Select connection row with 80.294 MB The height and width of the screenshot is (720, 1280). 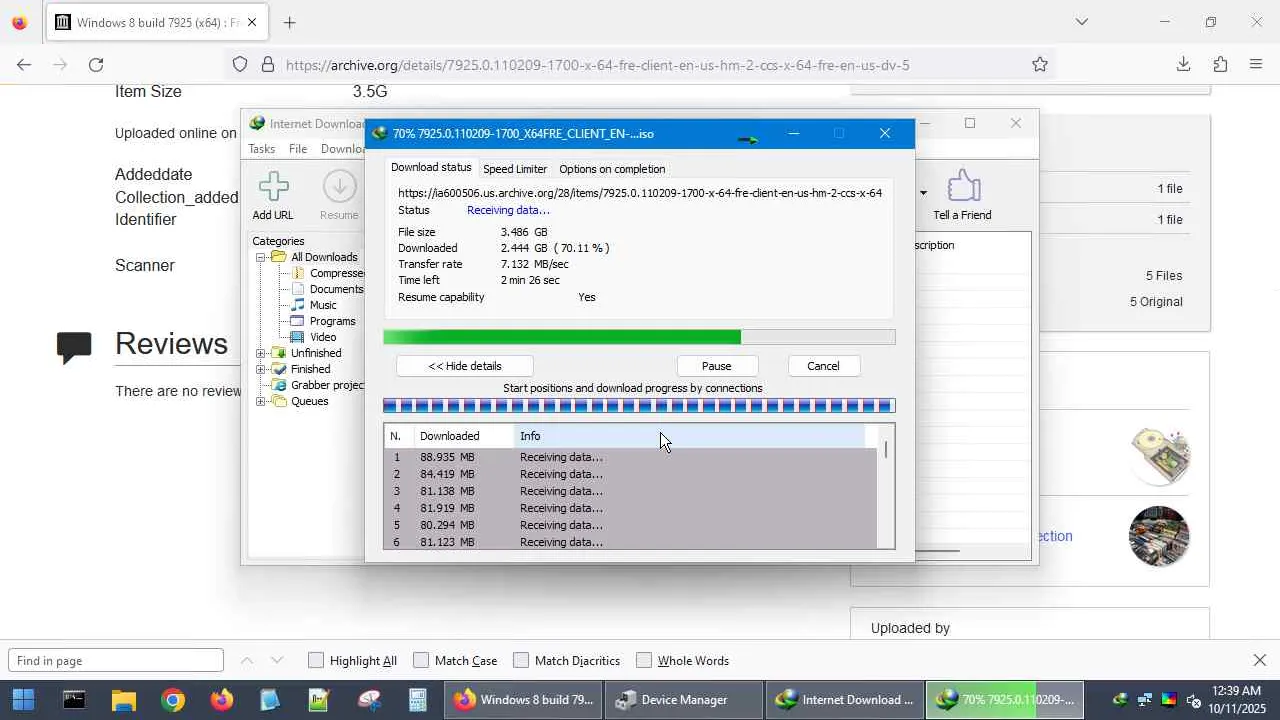630,525
